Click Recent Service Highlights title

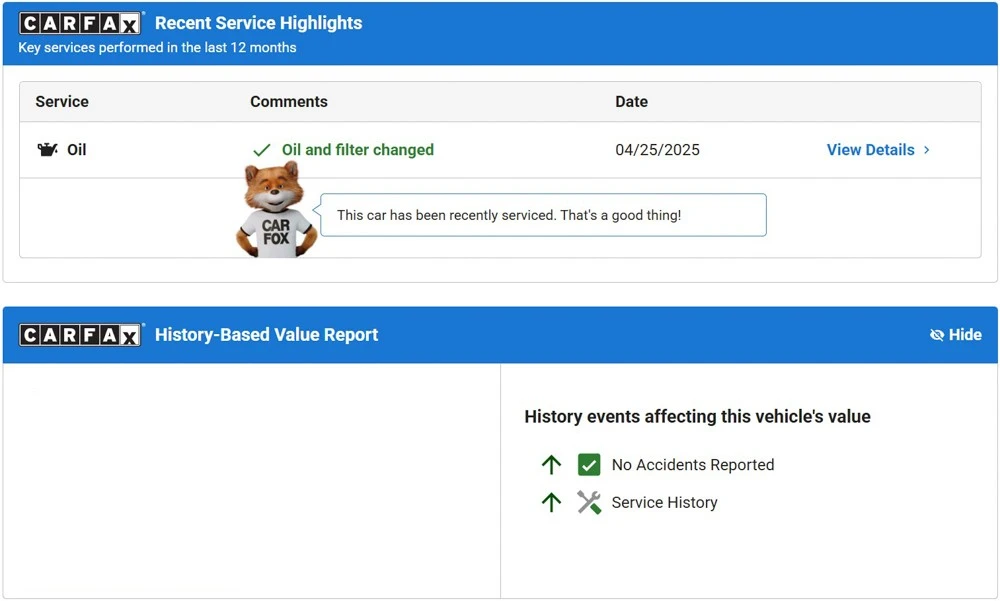[258, 23]
